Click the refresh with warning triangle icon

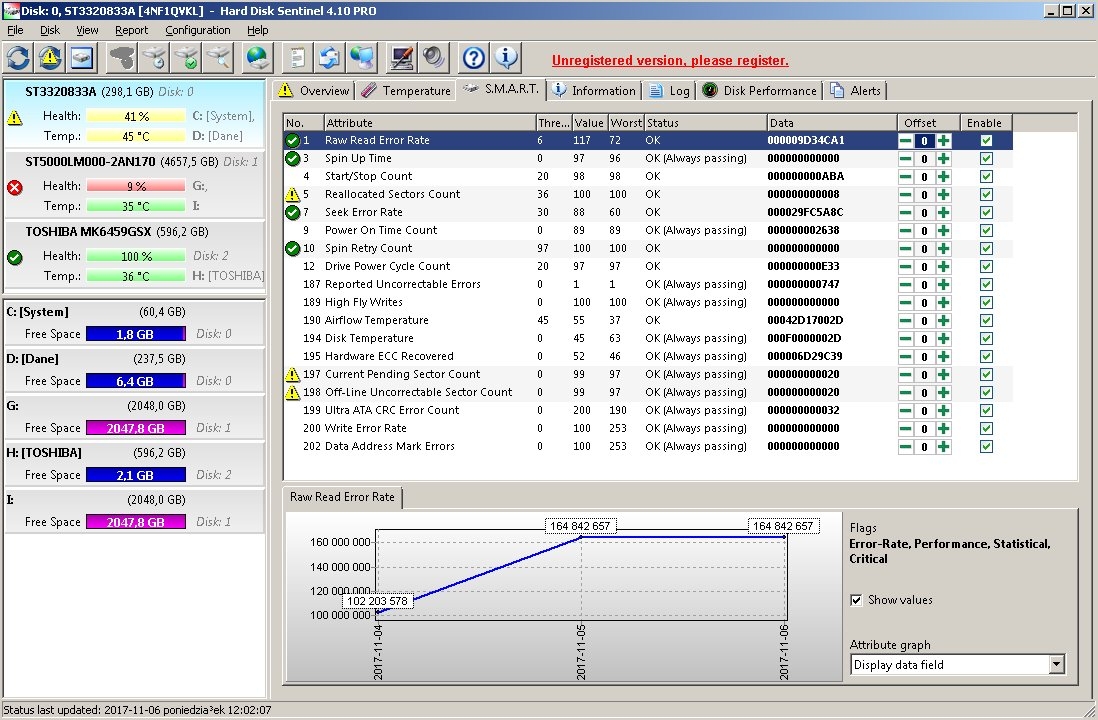click(x=50, y=57)
